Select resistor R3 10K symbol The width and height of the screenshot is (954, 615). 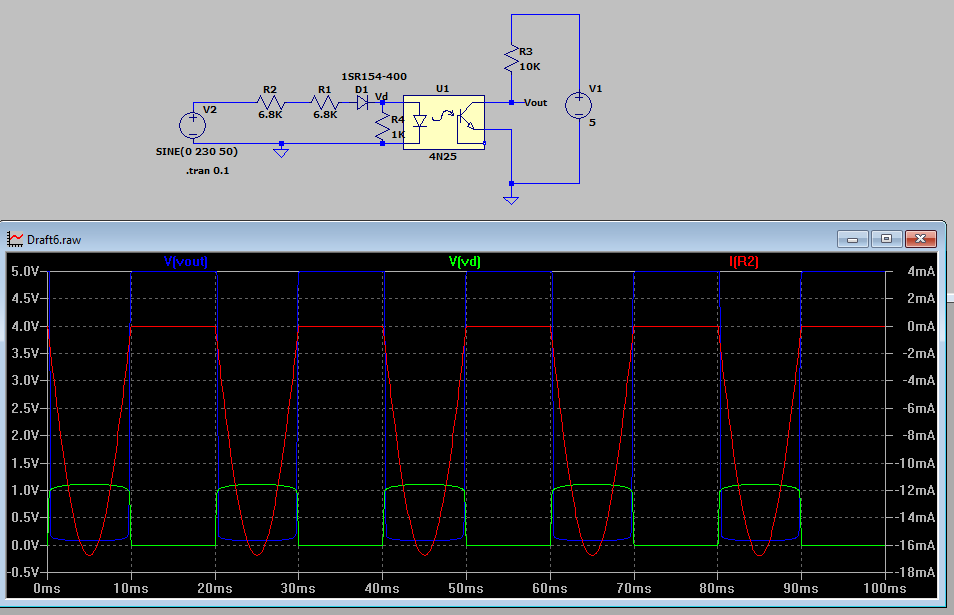tap(512, 60)
